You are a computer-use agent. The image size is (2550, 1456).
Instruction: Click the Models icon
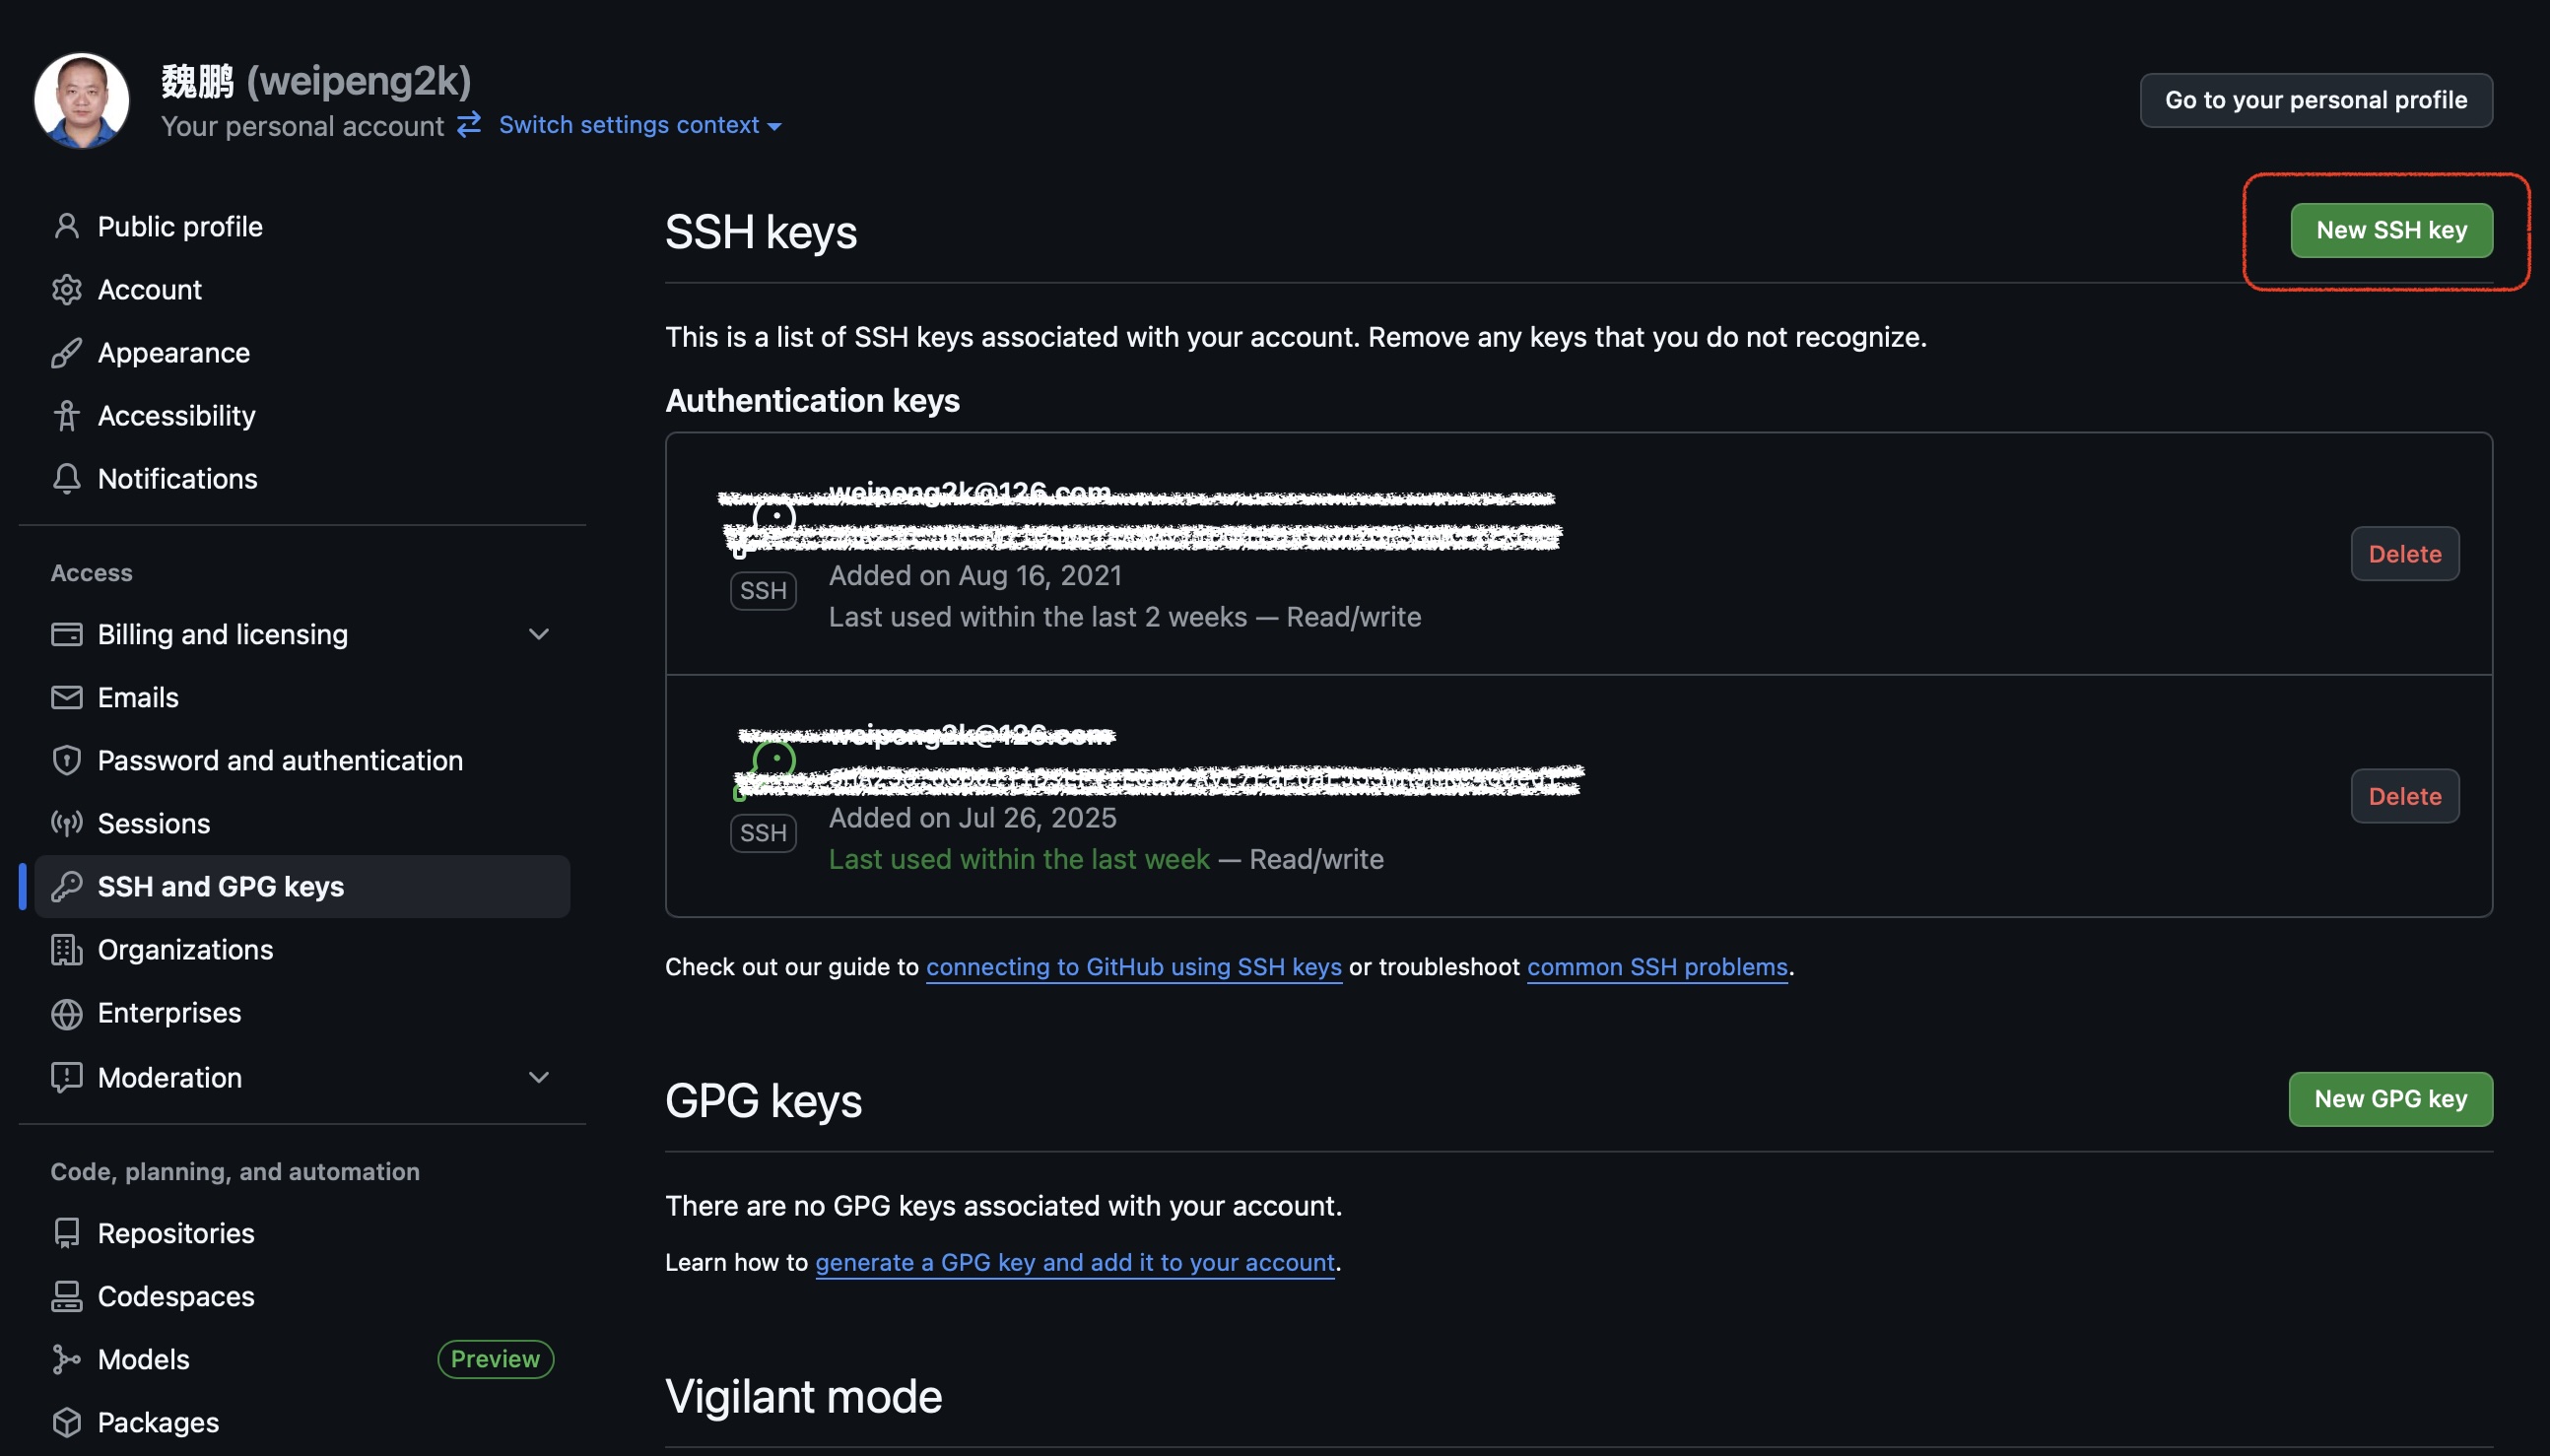point(66,1360)
